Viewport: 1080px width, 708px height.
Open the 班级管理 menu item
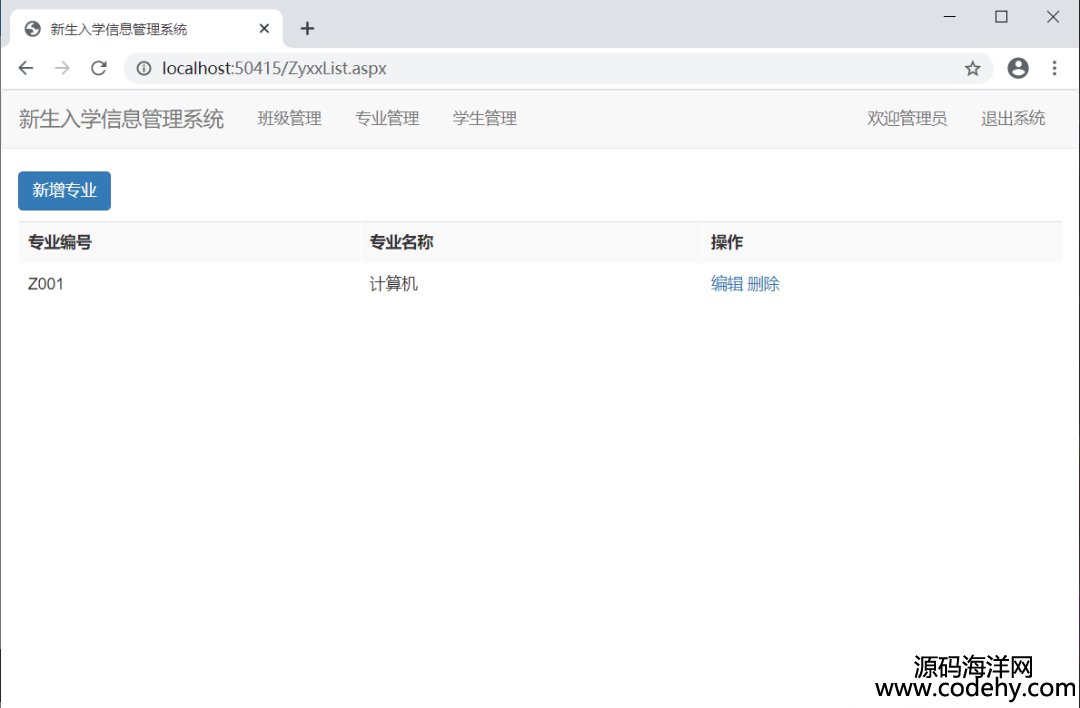289,118
